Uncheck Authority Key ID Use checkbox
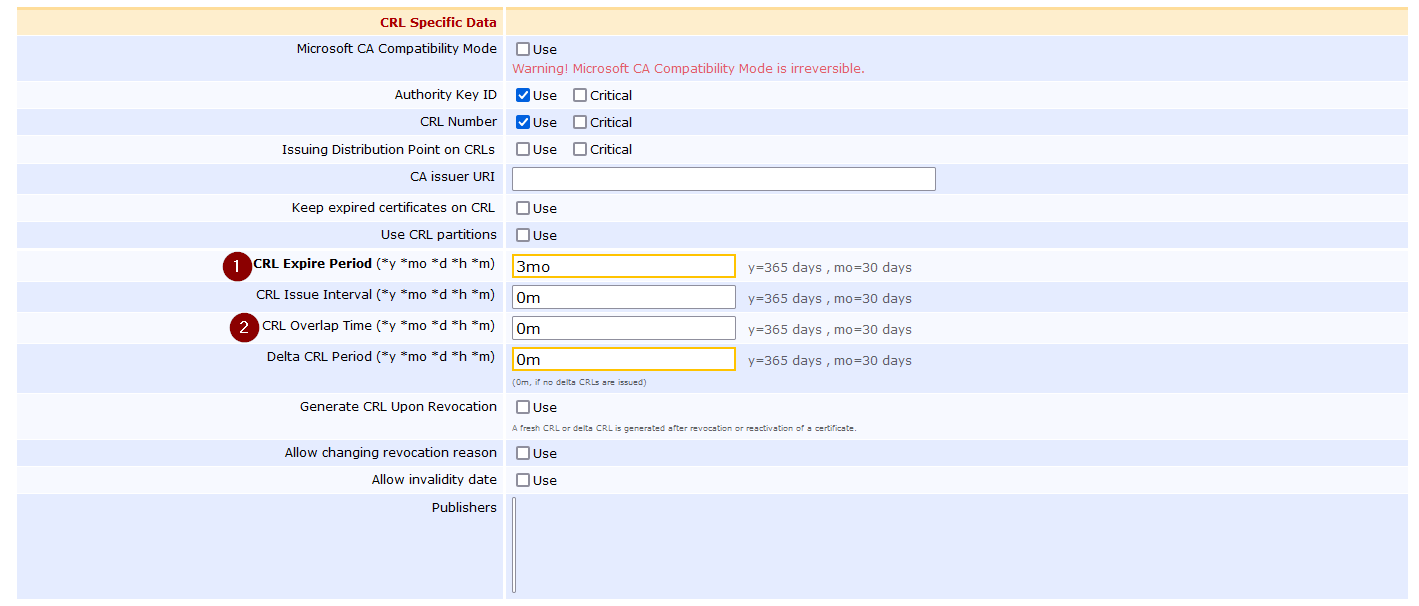This screenshot has height=606, width=1419. (x=523, y=95)
